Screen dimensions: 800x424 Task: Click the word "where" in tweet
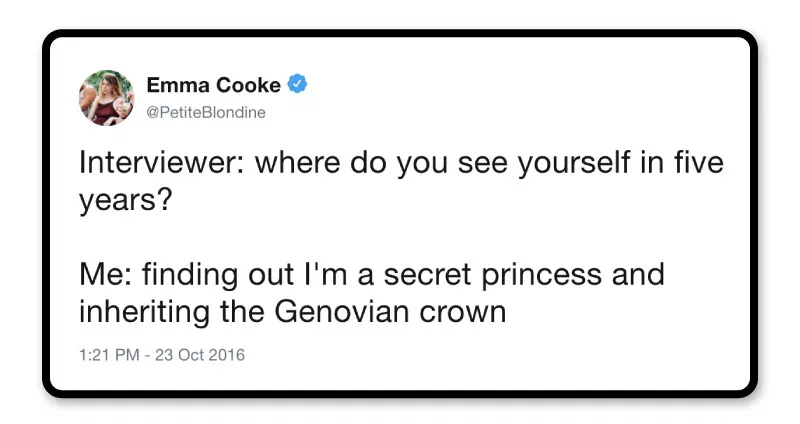299,163
